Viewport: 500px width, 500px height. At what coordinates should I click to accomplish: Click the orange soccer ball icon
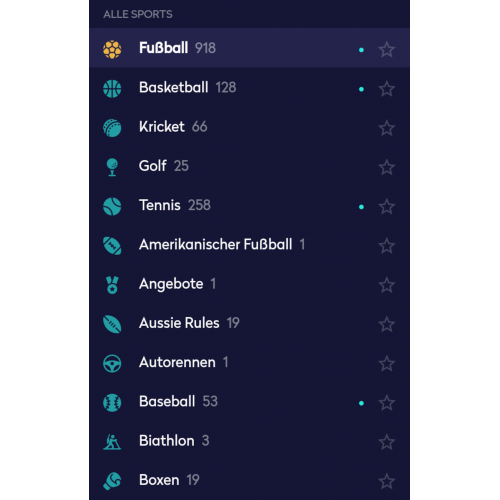[112, 49]
